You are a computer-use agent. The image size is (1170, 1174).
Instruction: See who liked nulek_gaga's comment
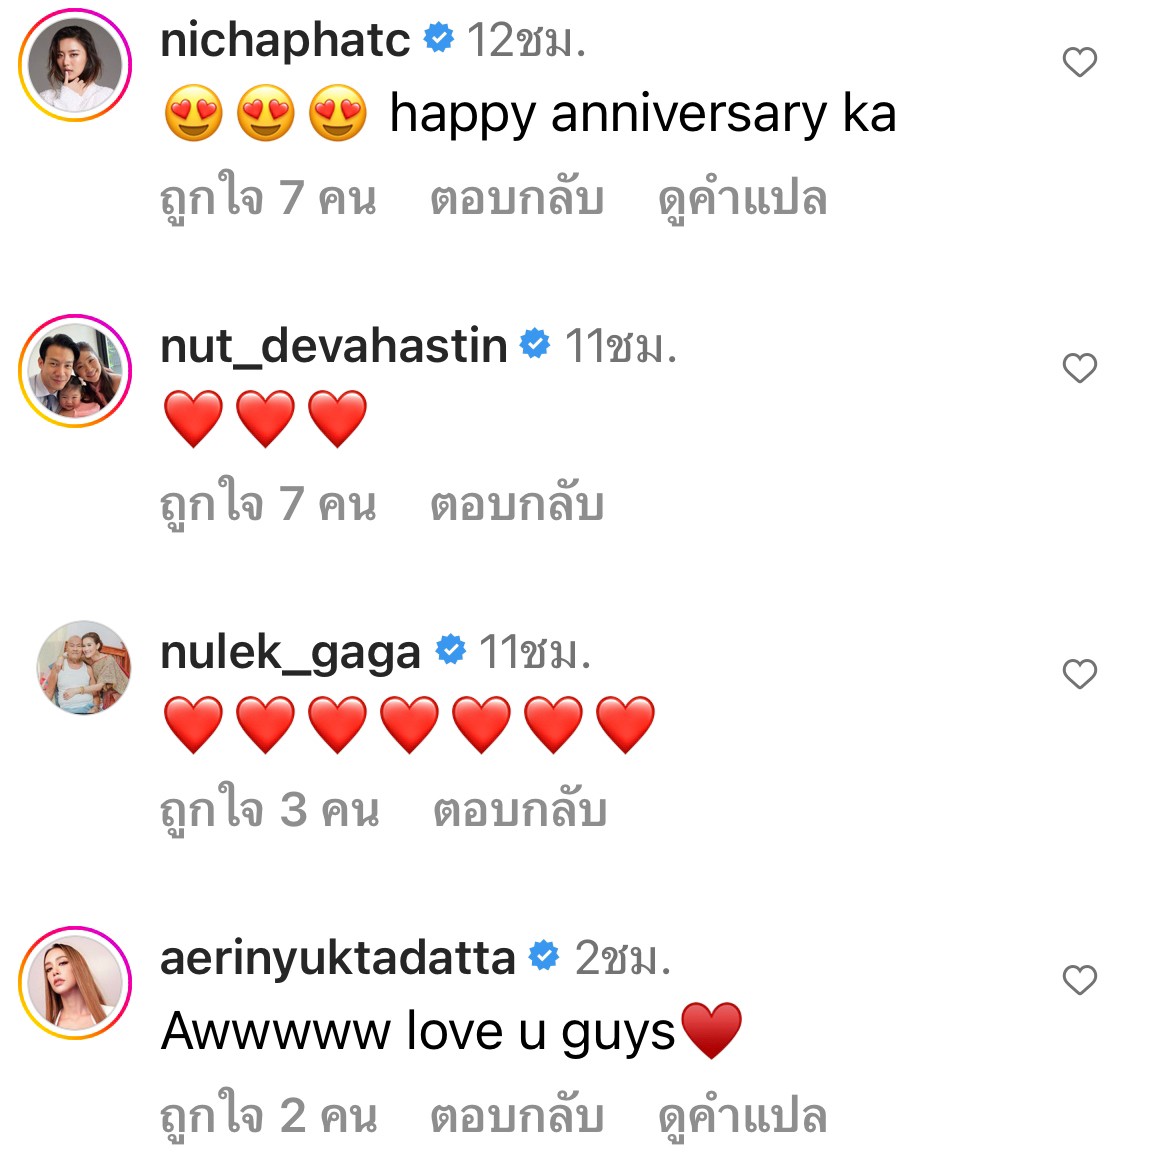pos(270,810)
